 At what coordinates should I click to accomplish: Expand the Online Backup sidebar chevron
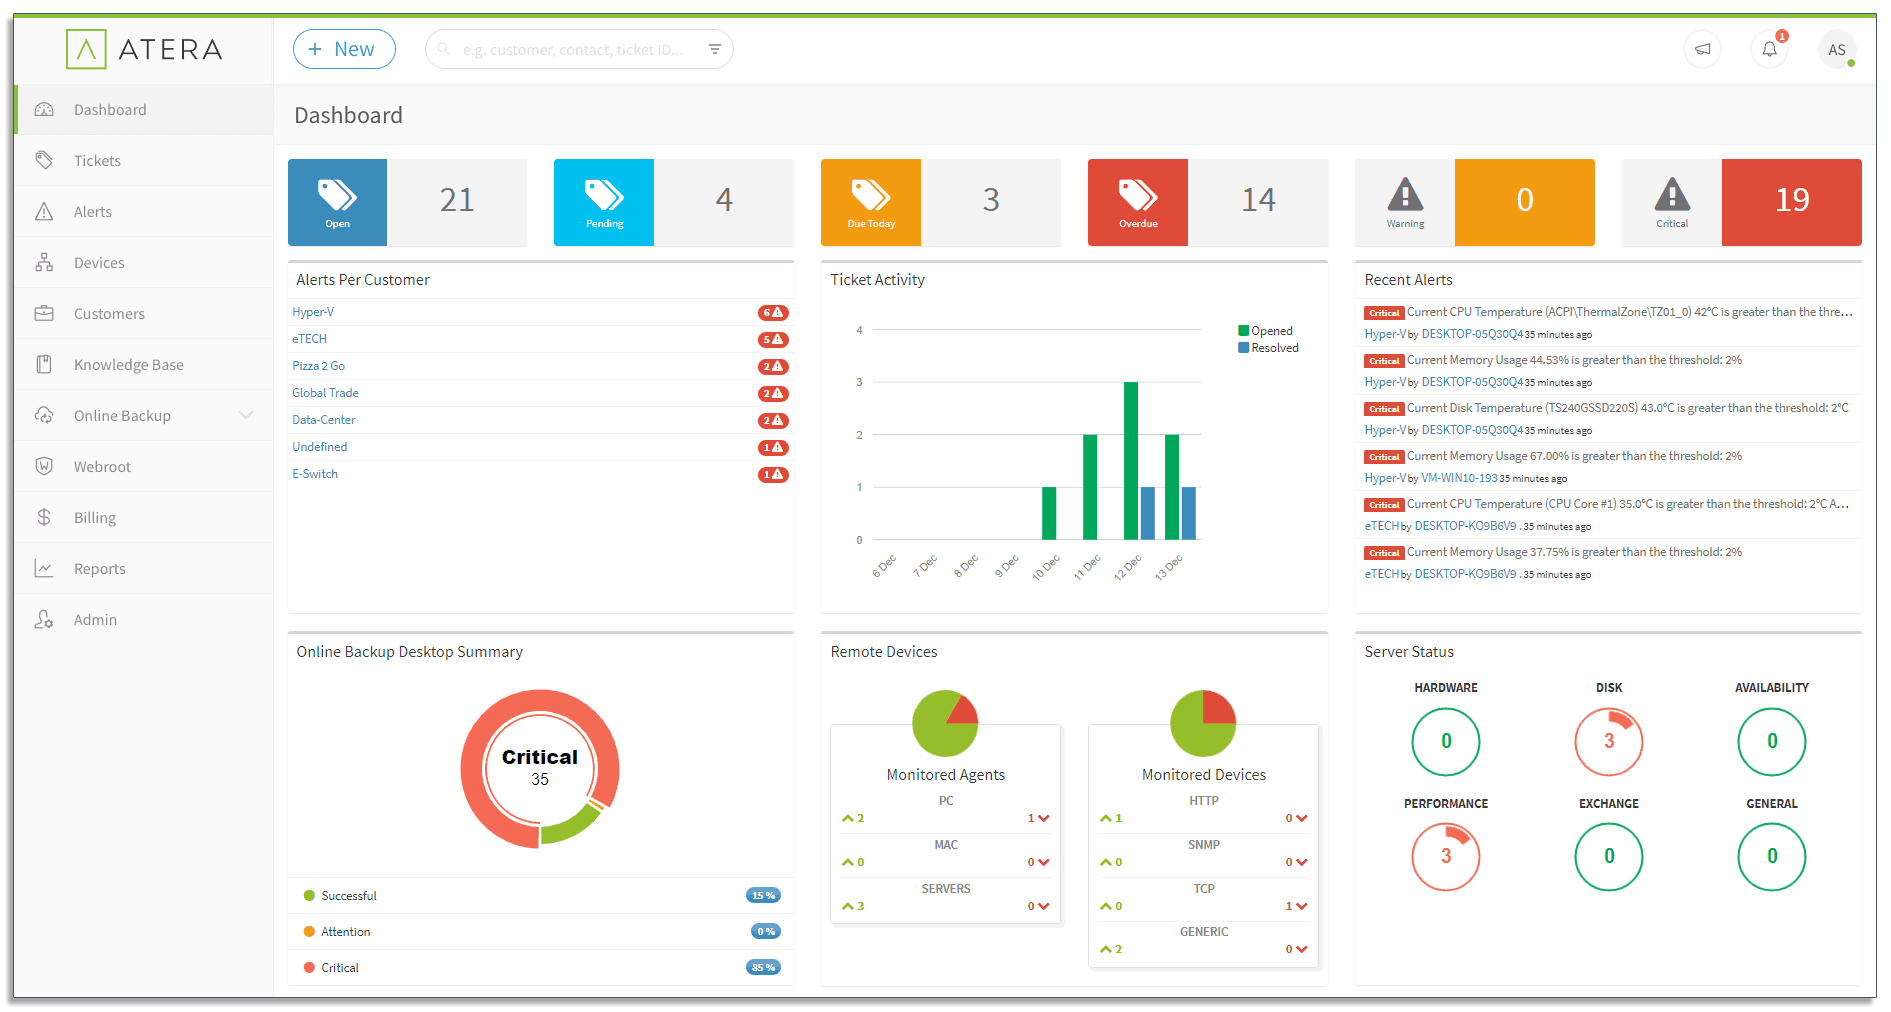coord(246,415)
